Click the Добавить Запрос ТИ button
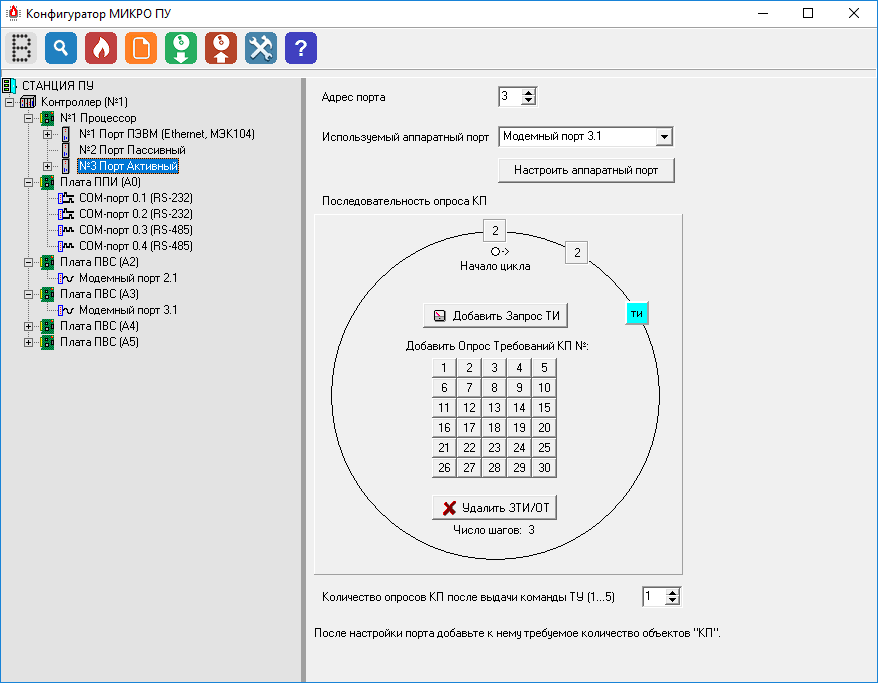Viewport: 878px width, 683px height. click(496, 316)
